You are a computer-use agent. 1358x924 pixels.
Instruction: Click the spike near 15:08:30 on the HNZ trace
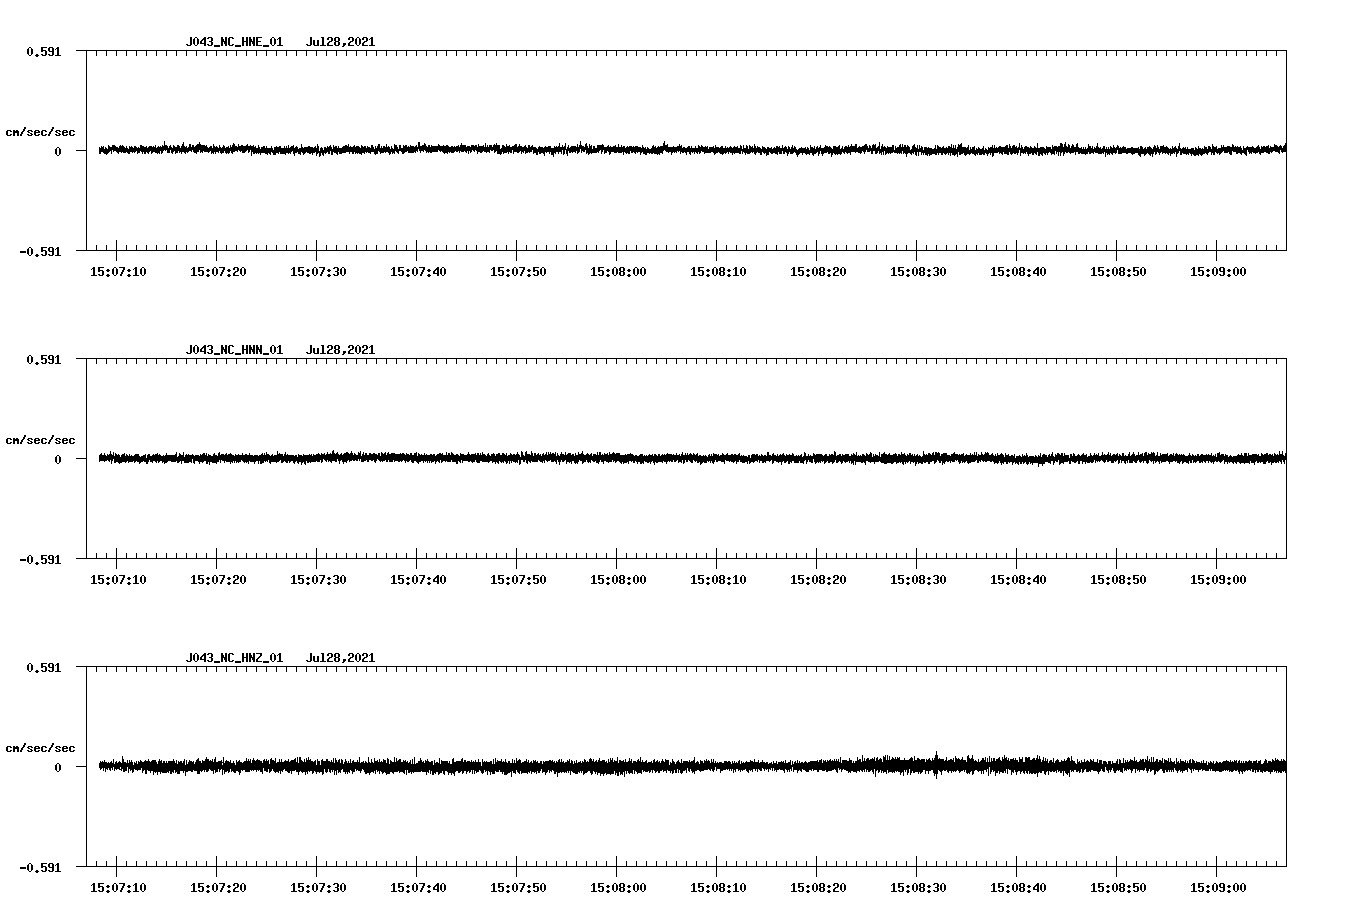[x=937, y=757]
